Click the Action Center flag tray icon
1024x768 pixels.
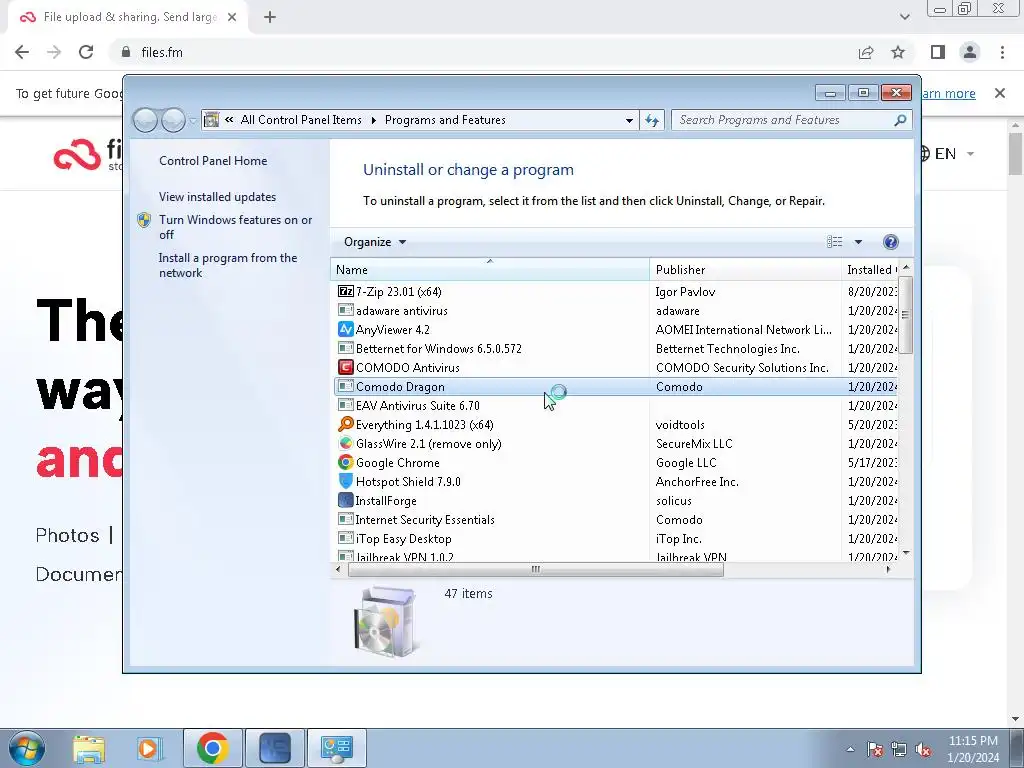point(875,750)
